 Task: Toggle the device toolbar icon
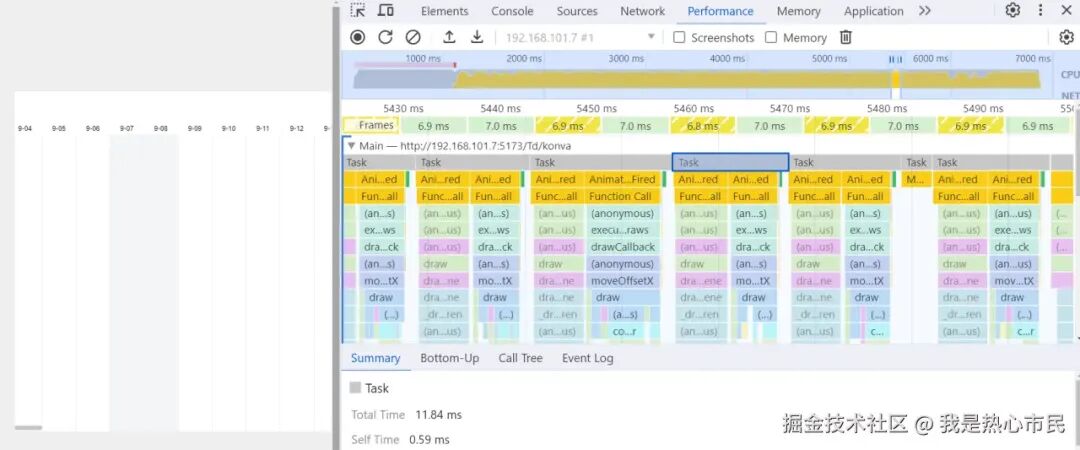[x=386, y=10]
